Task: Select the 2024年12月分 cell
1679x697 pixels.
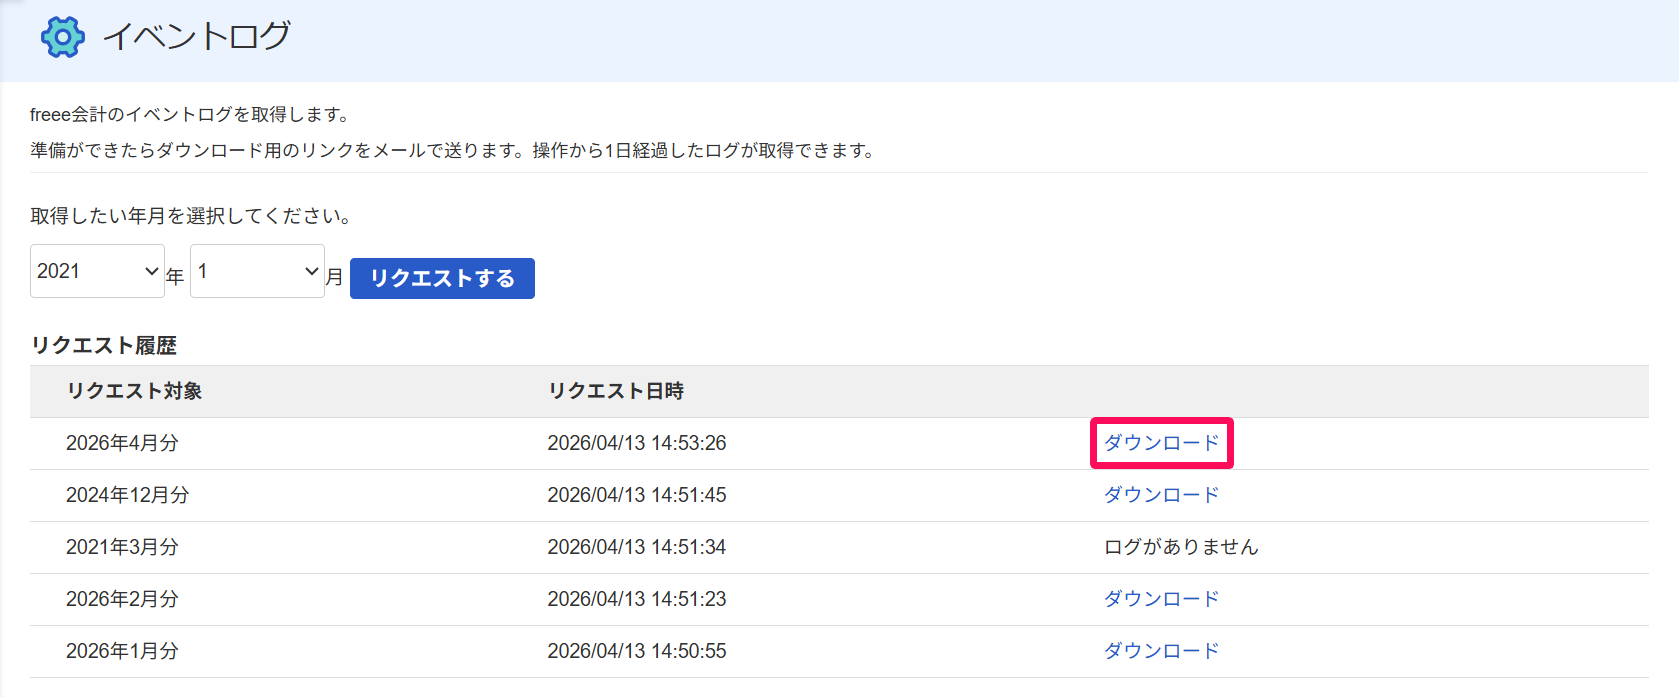Action: 127,495
